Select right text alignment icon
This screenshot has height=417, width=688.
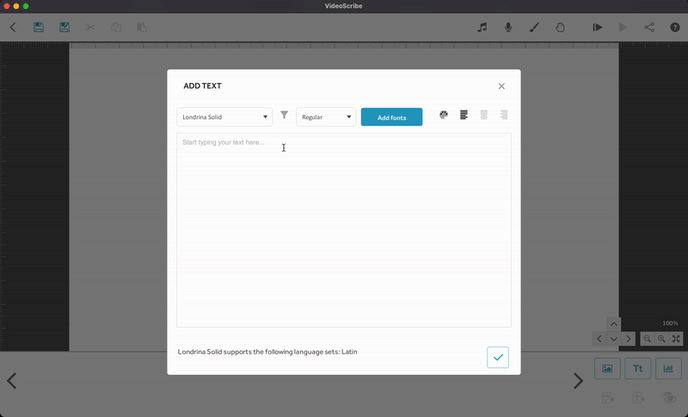point(504,115)
